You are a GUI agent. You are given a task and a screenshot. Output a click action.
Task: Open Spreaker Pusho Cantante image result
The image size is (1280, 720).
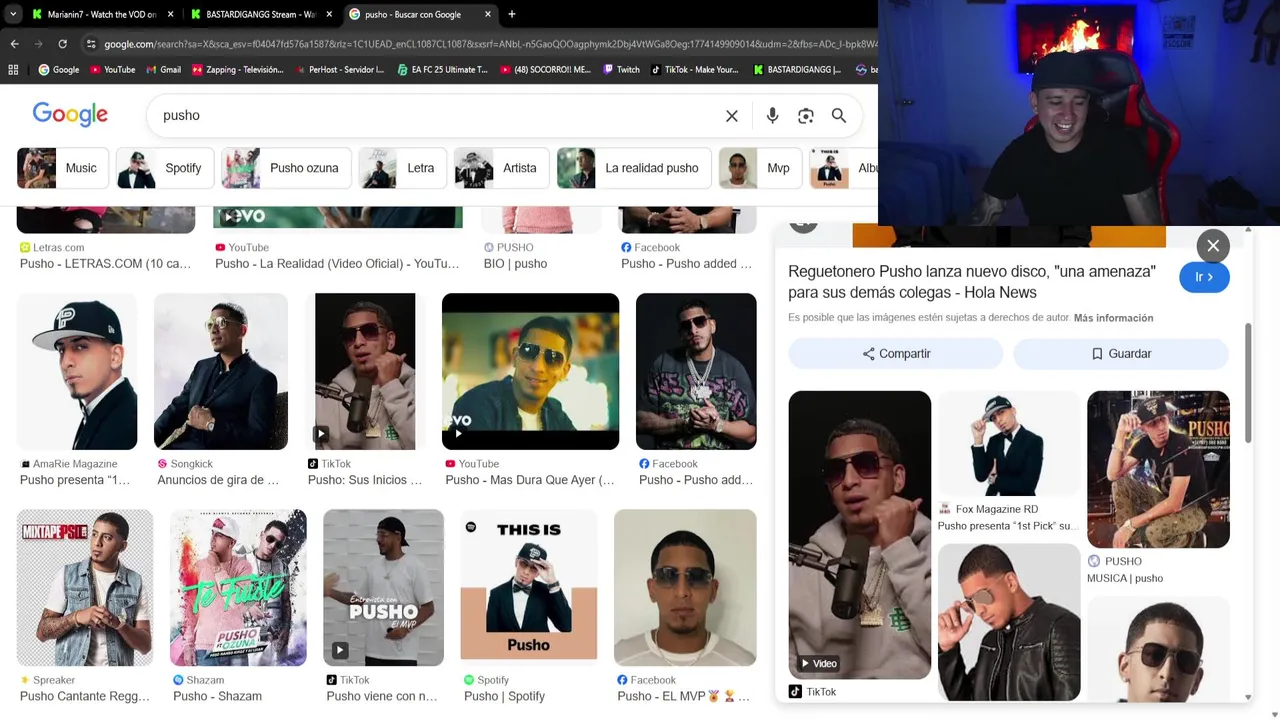85,588
